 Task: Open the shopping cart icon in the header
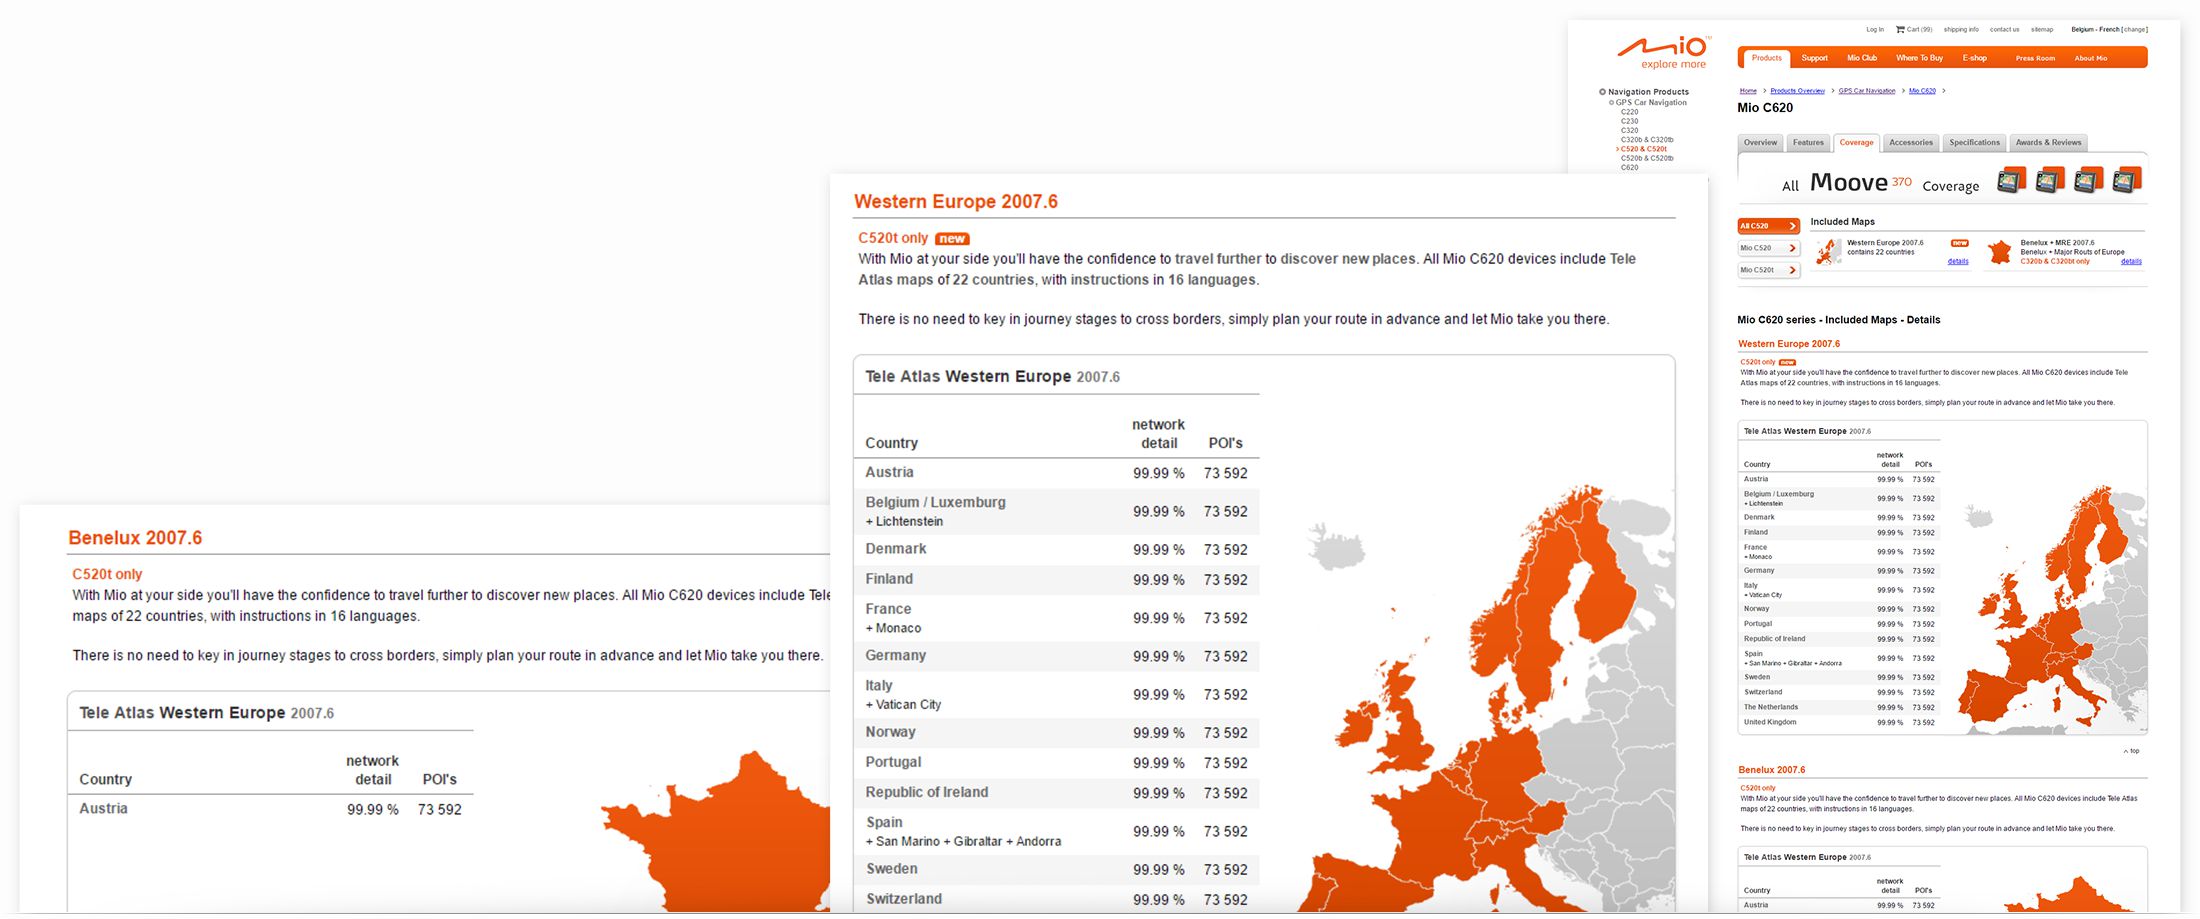point(1900,29)
